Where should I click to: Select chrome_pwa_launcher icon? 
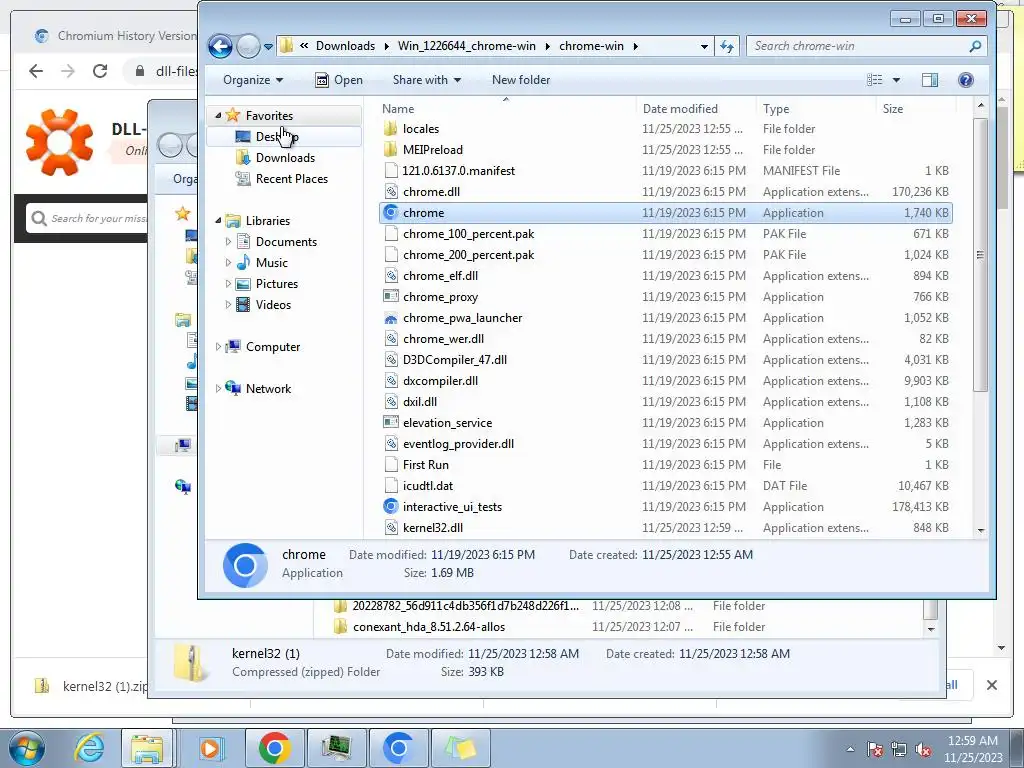pos(391,317)
